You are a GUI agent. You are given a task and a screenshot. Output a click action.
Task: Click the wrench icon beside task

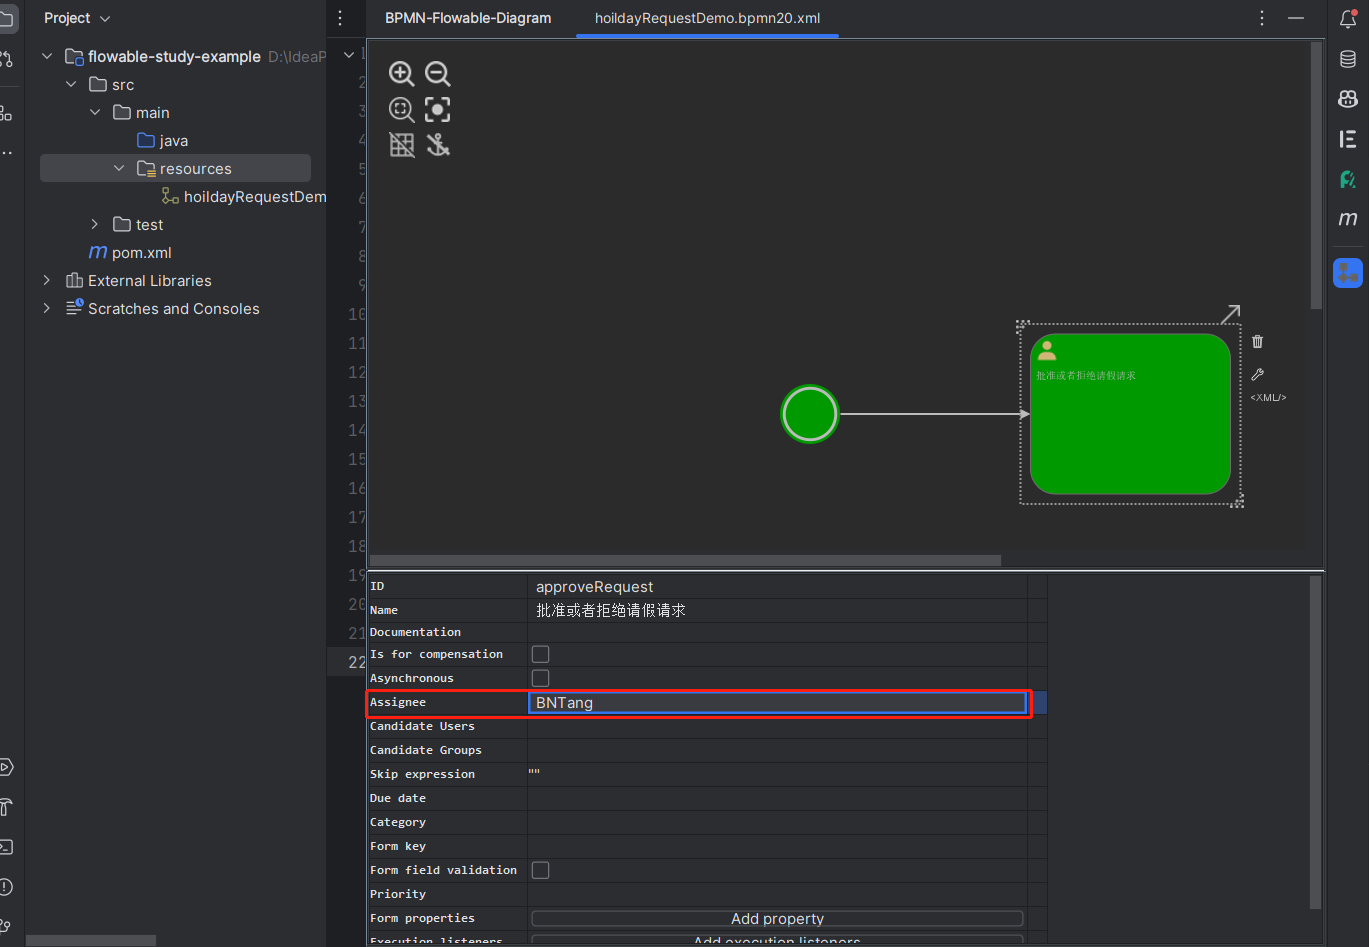point(1257,375)
